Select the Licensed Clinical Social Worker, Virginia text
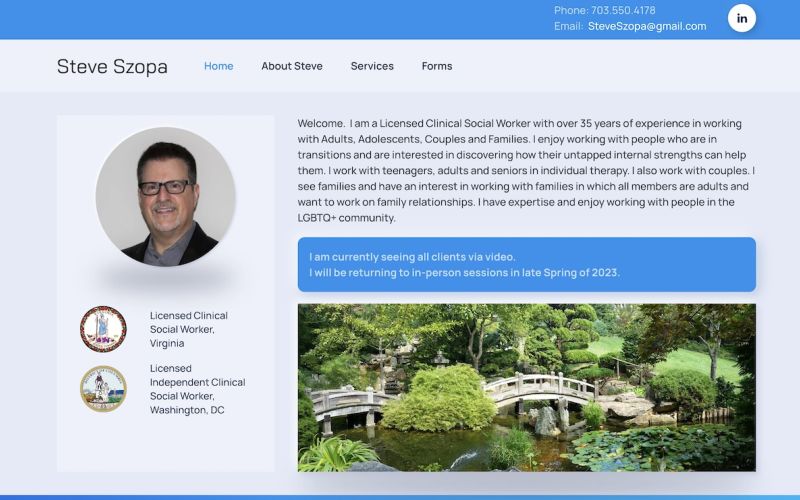Screen dimensions: 800x500 click(x=189, y=329)
